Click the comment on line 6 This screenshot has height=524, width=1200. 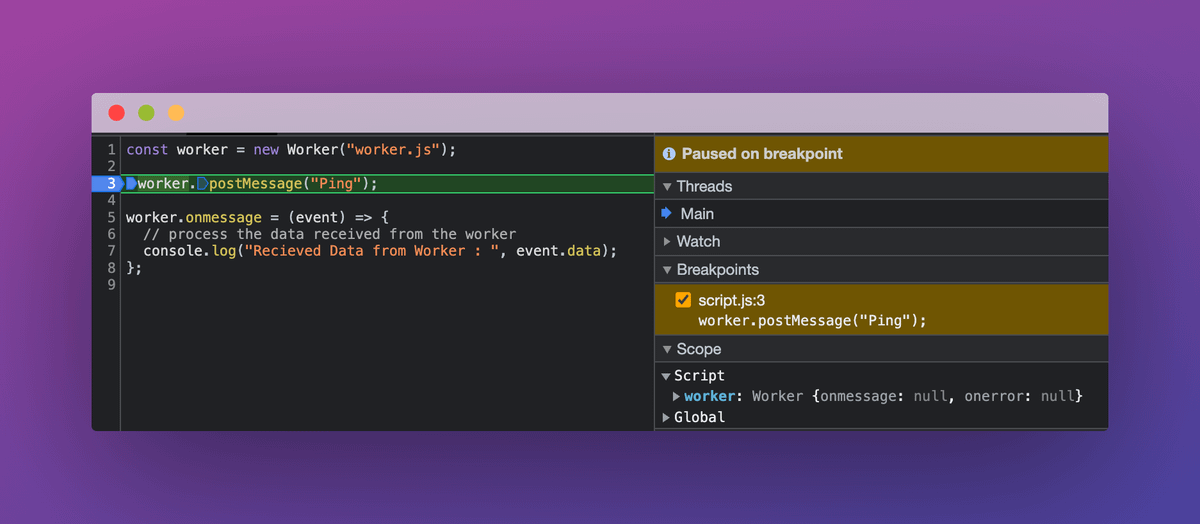click(x=330, y=234)
